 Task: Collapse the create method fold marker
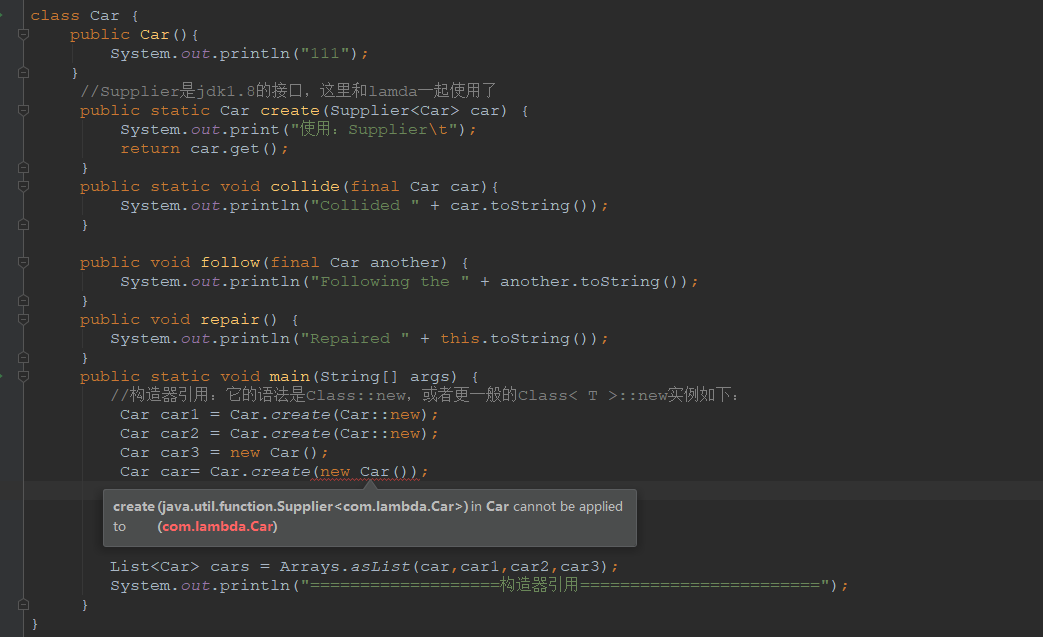click(x=23, y=110)
